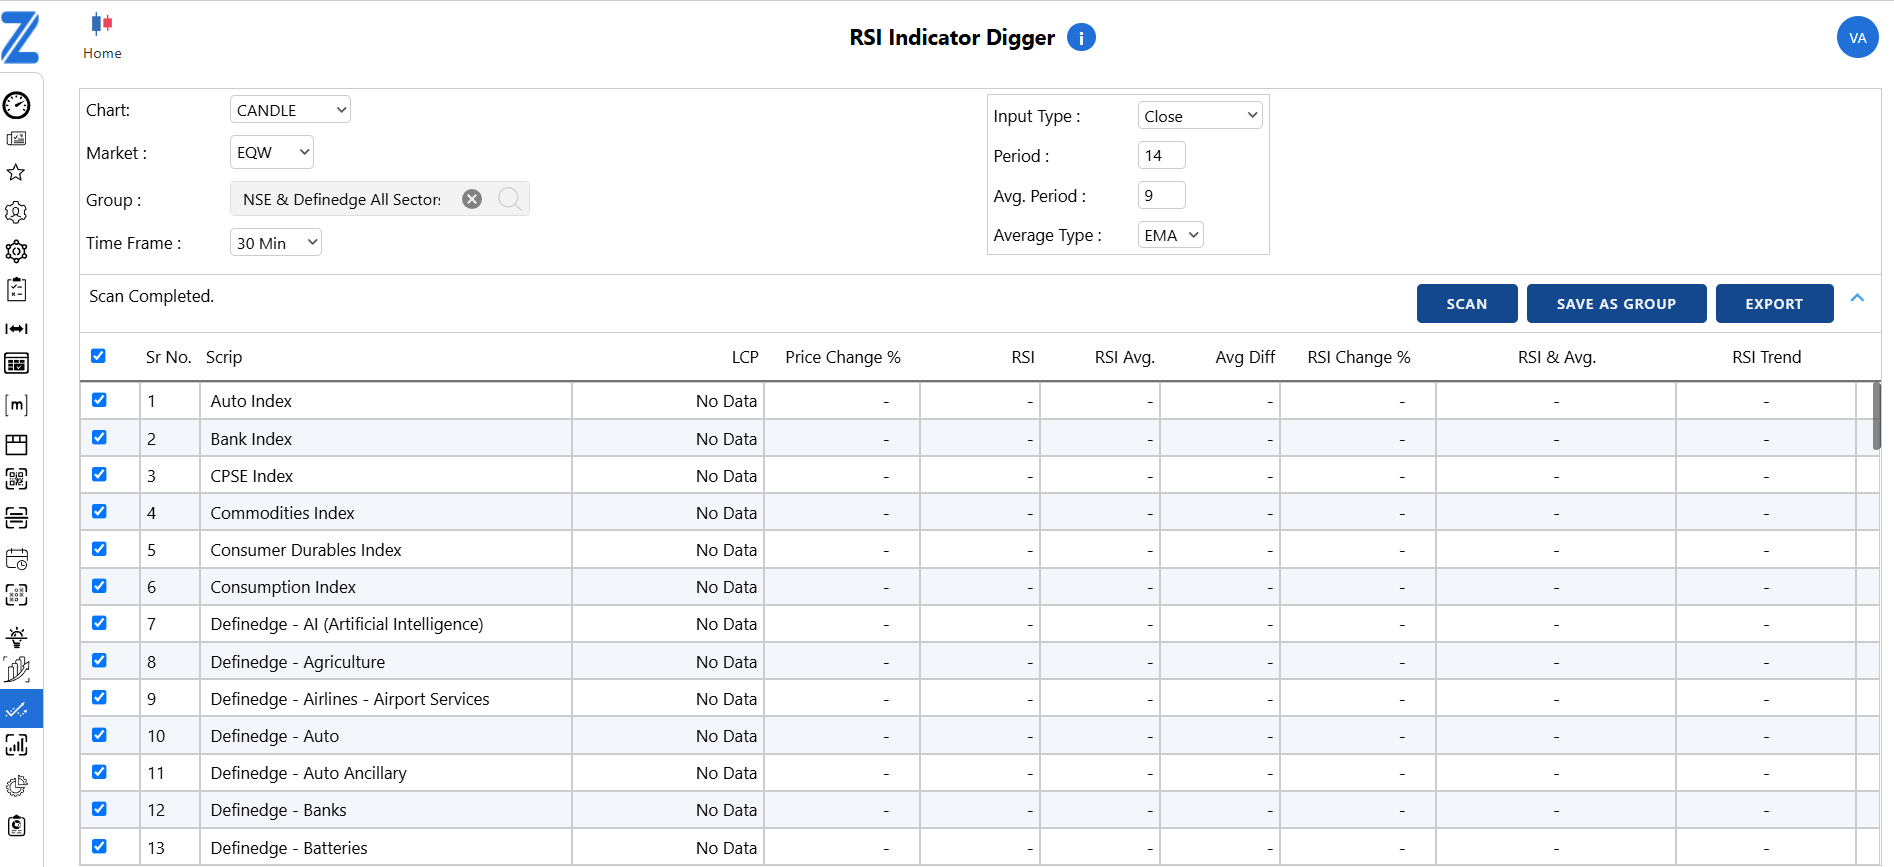Open the clipboard checklist sidebar icon
1894x867 pixels.
pyautogui.click(x=17, y=290)
